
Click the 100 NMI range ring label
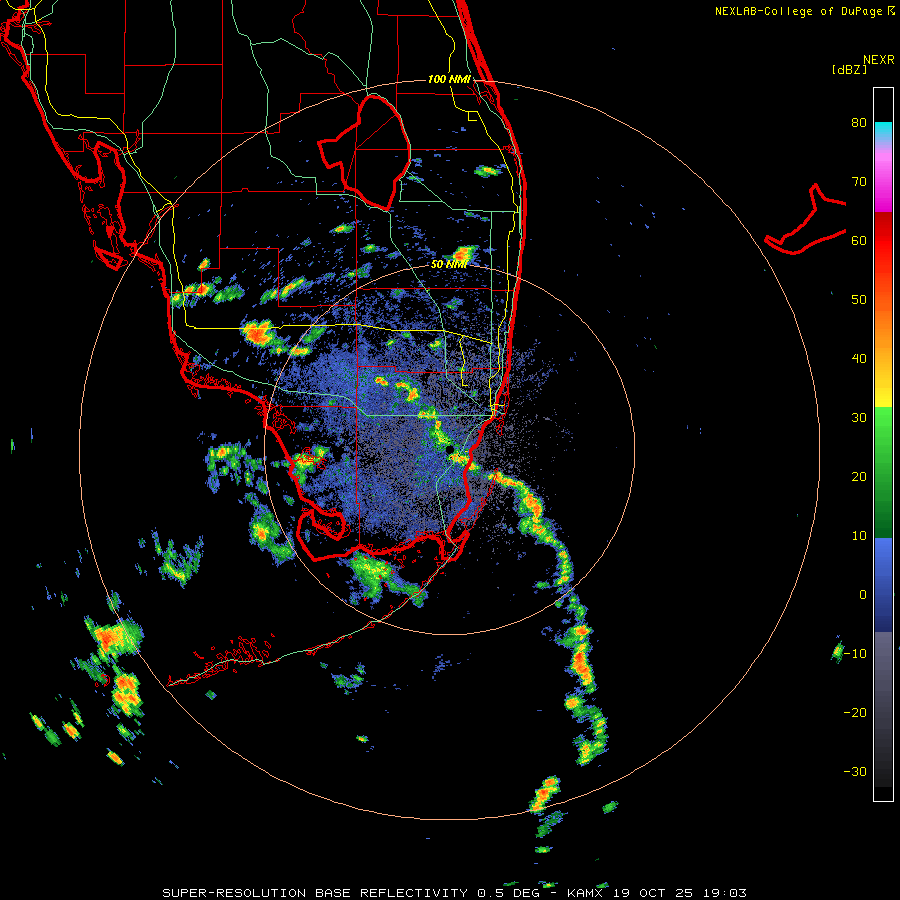tap(449, 79)
